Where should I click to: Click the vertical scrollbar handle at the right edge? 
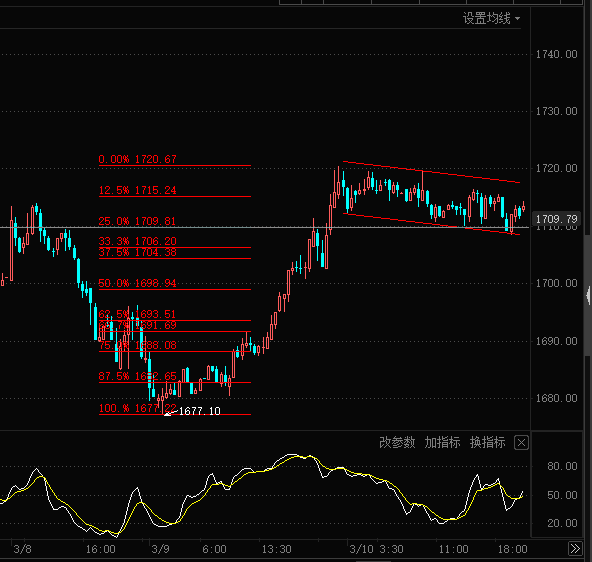click(588, 295)
